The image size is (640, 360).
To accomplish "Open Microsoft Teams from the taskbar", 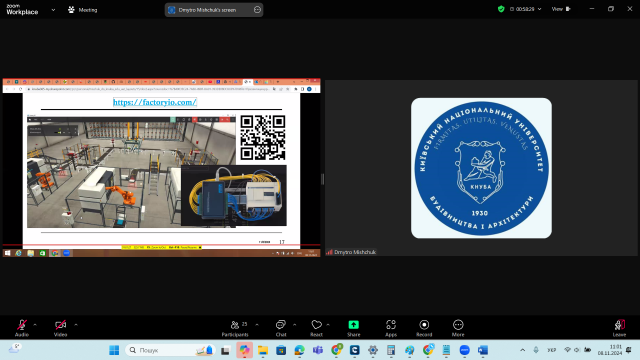I will pos(318,350).
